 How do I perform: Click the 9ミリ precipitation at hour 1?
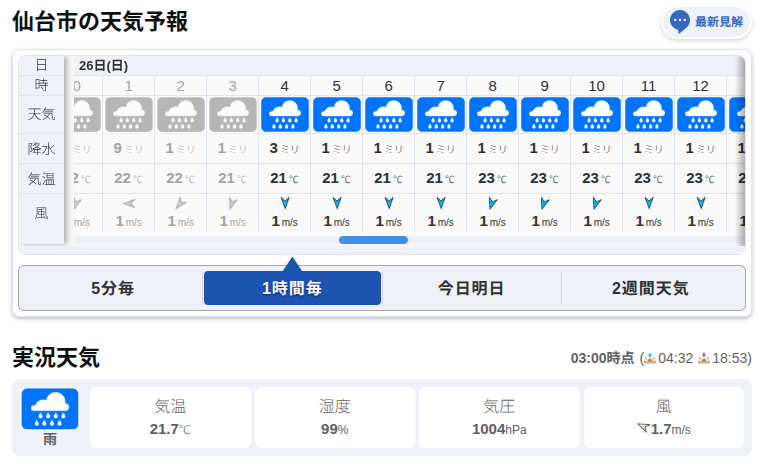(129, 148)
